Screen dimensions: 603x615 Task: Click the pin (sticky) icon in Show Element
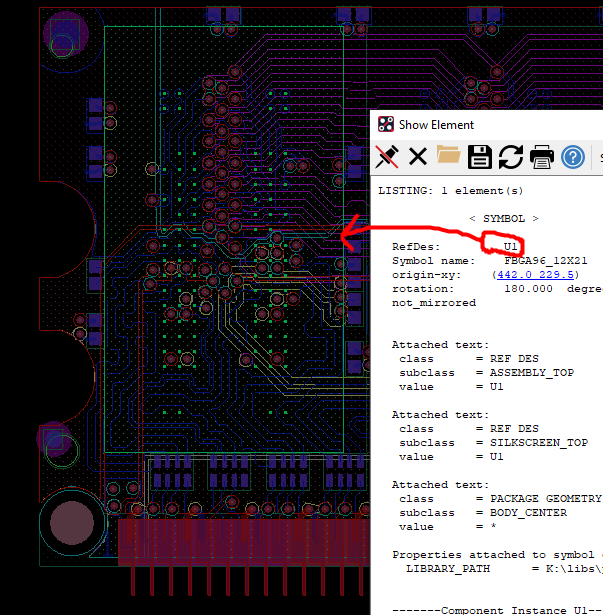387,157
